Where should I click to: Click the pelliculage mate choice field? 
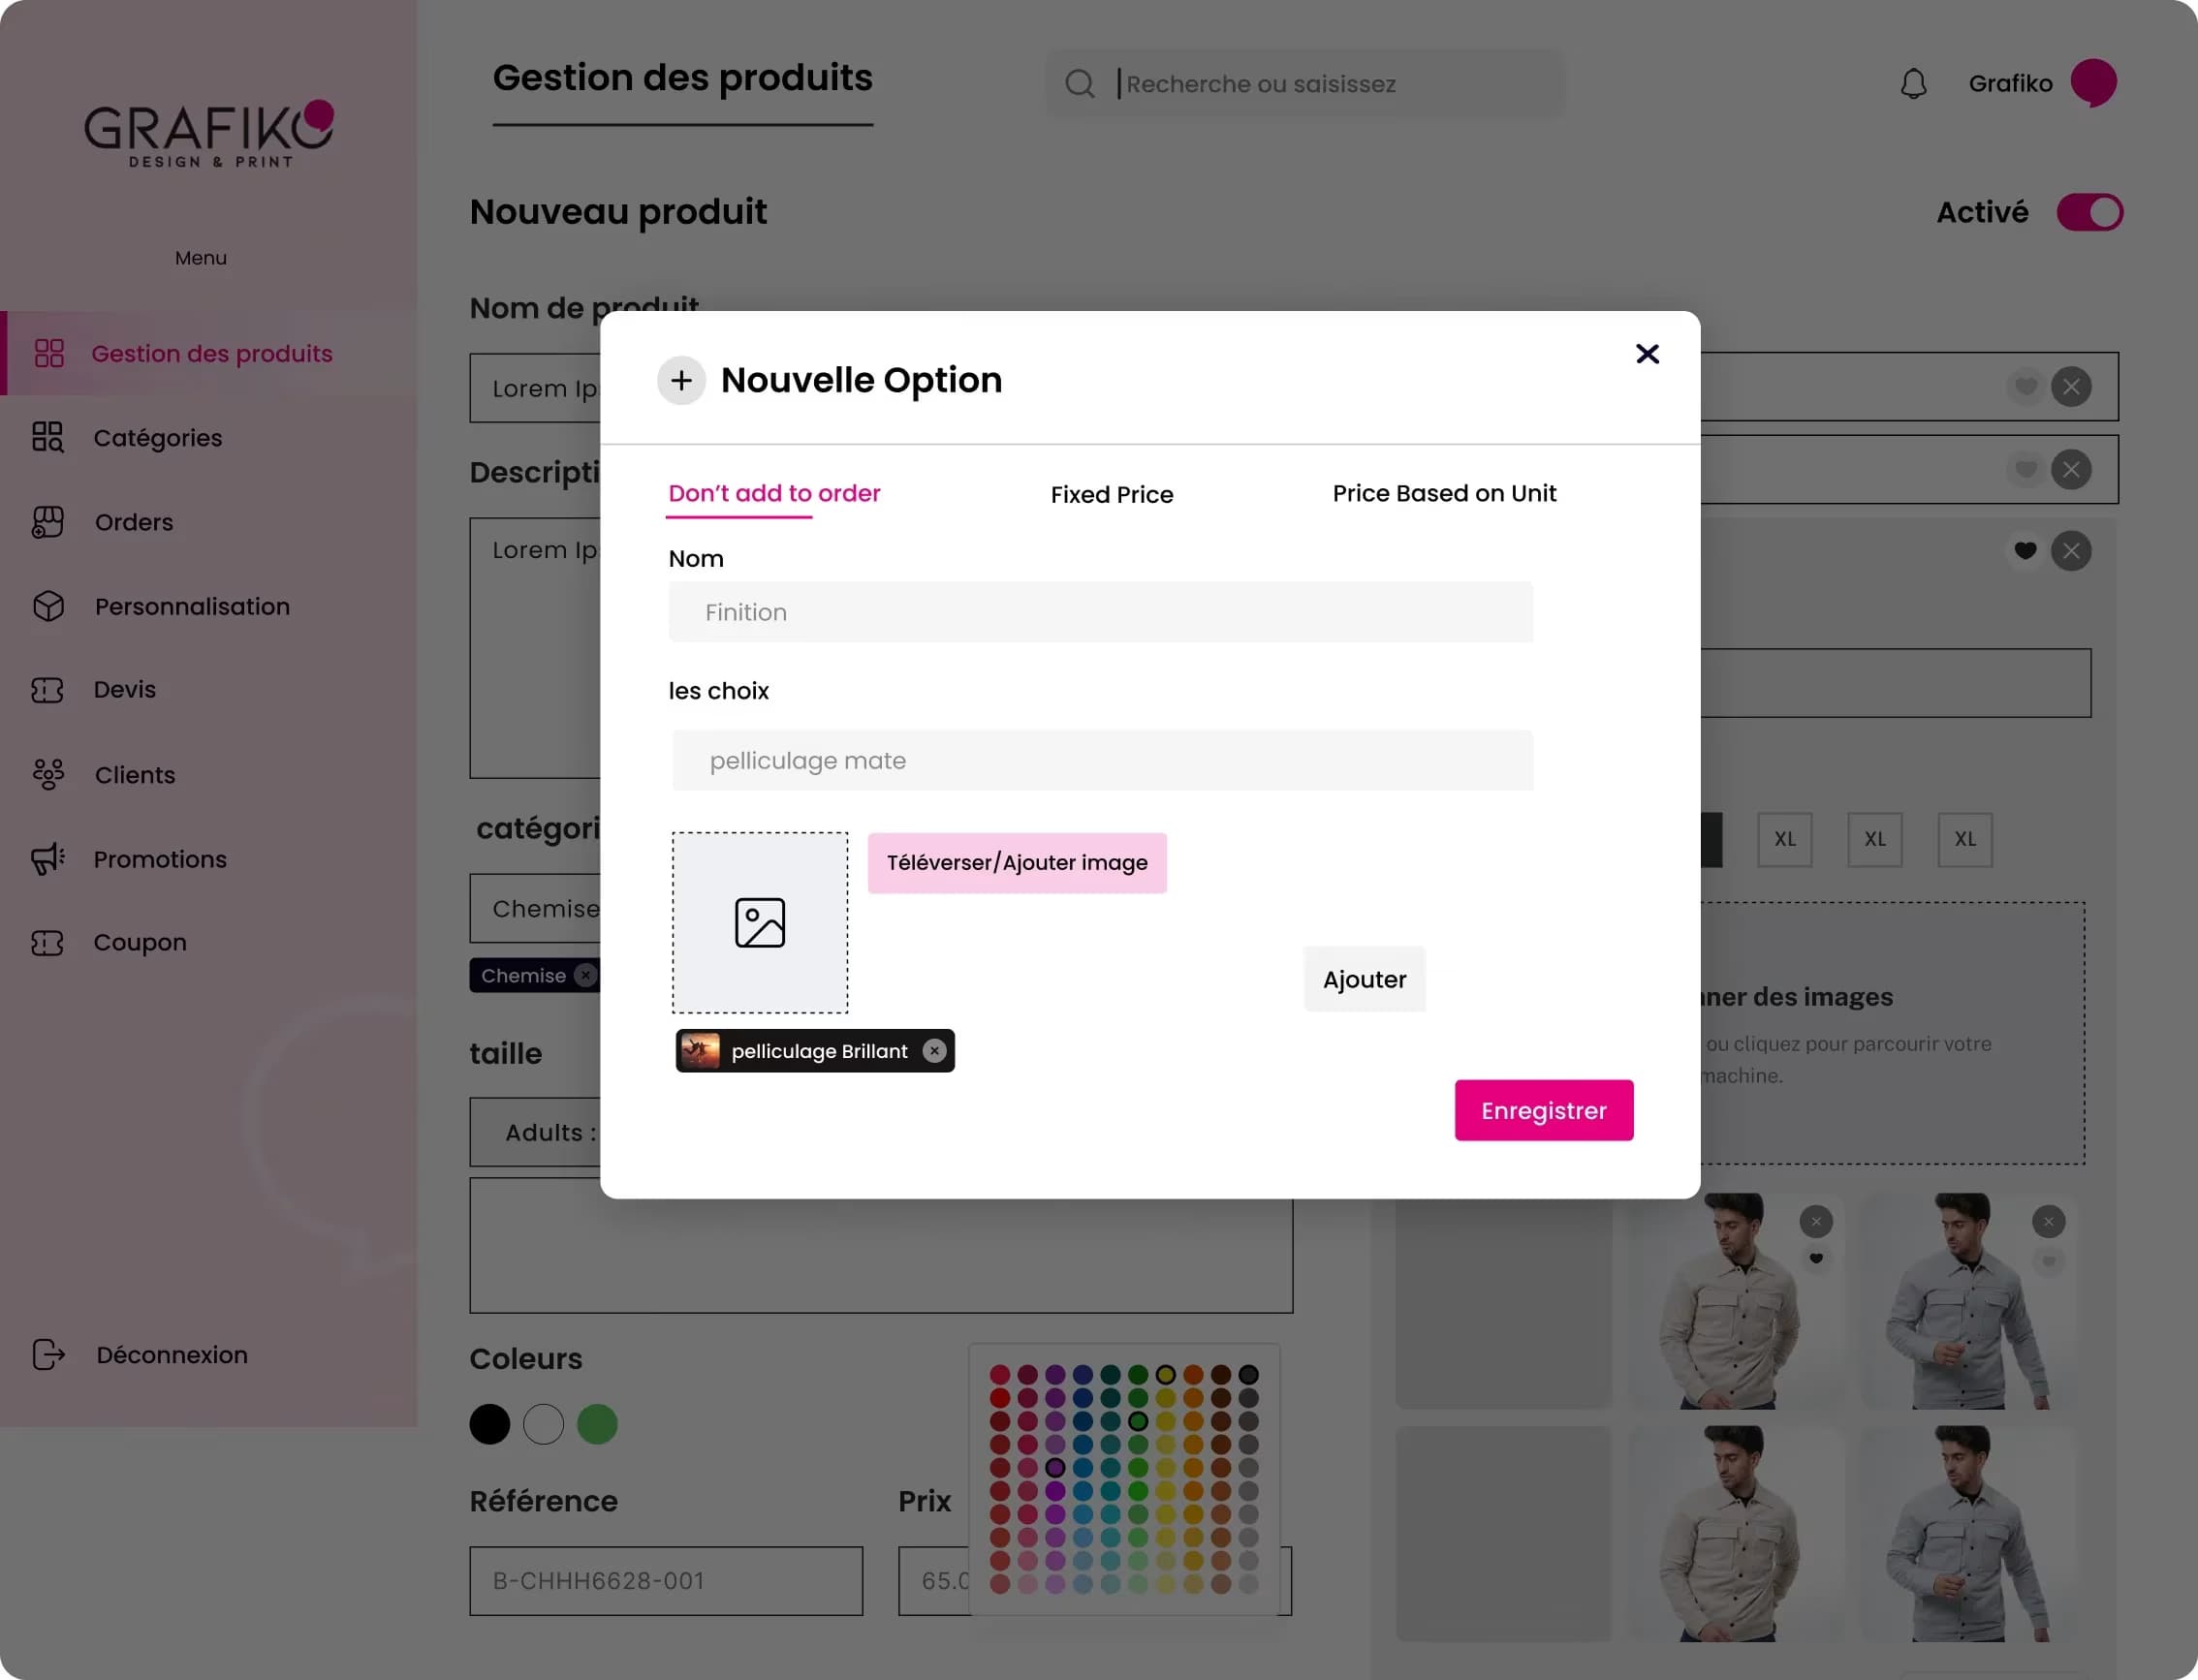point(1102,760)
